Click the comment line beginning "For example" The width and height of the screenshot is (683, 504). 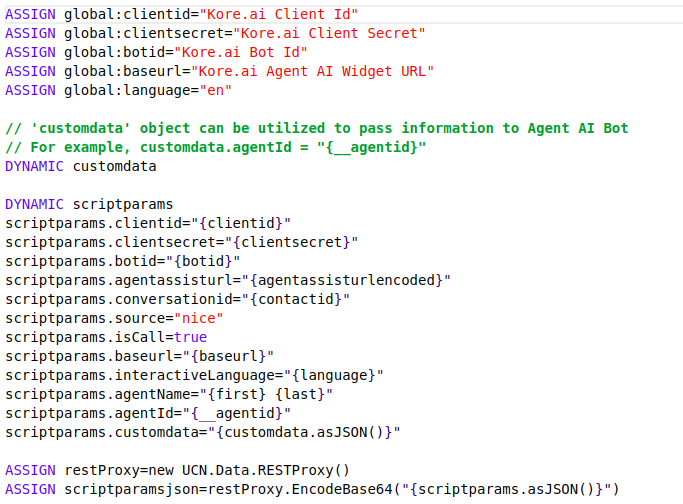[x=216, y=147]
